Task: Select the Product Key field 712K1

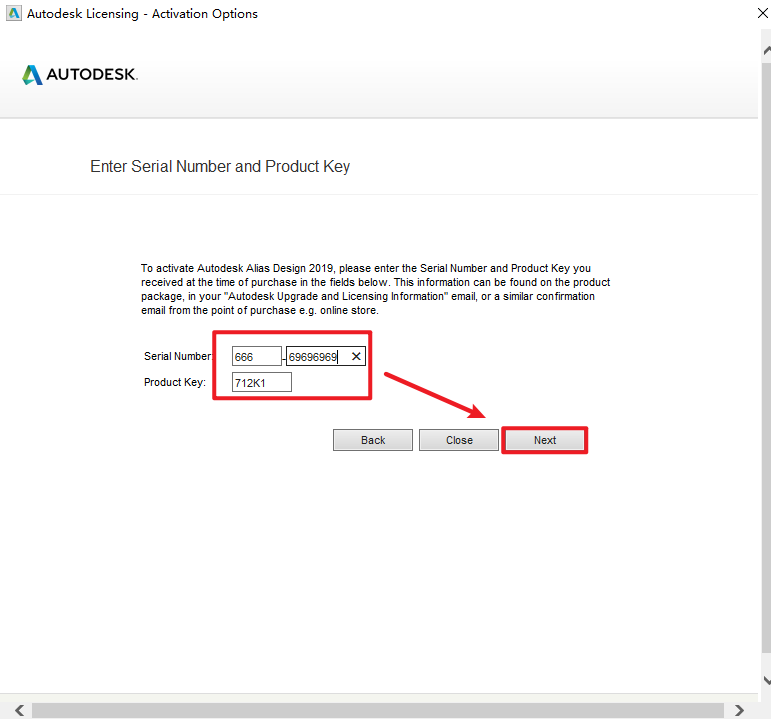Action: coord(262,382)
